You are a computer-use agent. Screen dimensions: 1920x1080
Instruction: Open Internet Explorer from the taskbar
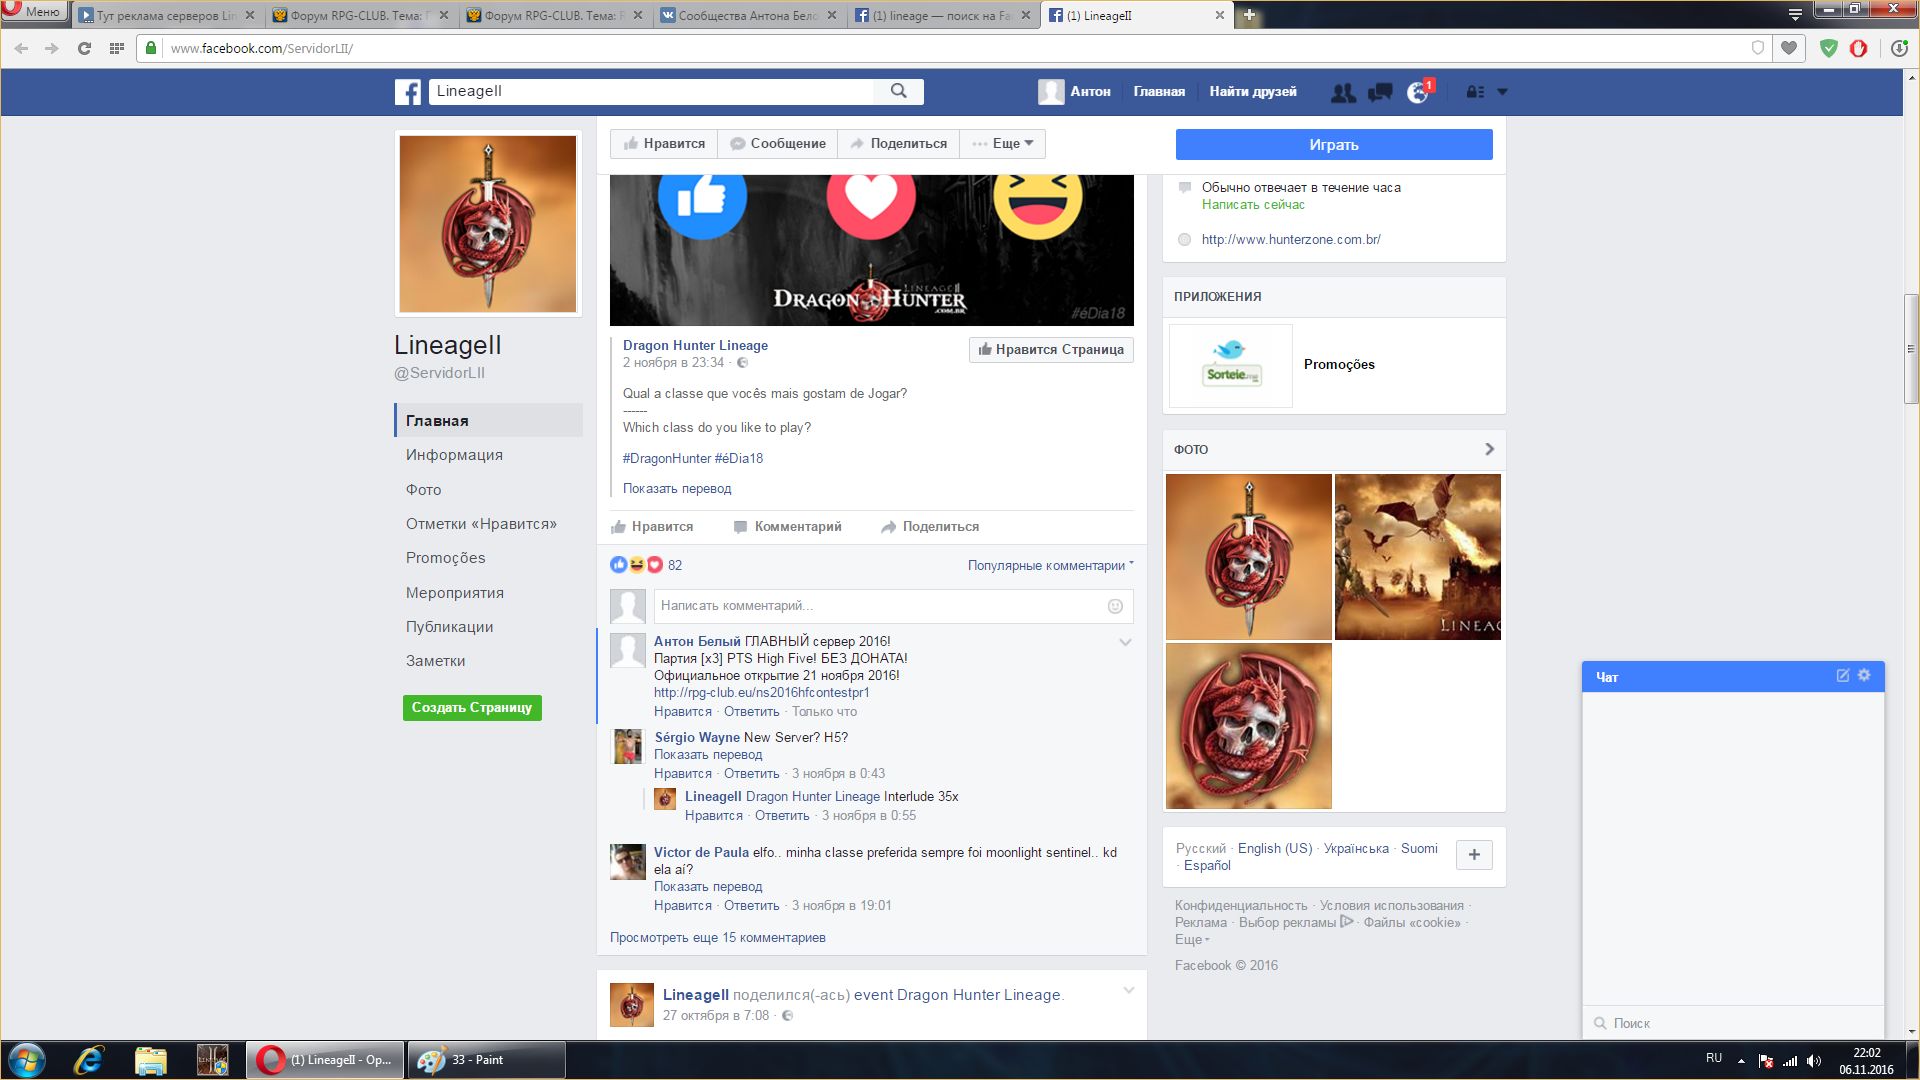(x=89, y=1060)
